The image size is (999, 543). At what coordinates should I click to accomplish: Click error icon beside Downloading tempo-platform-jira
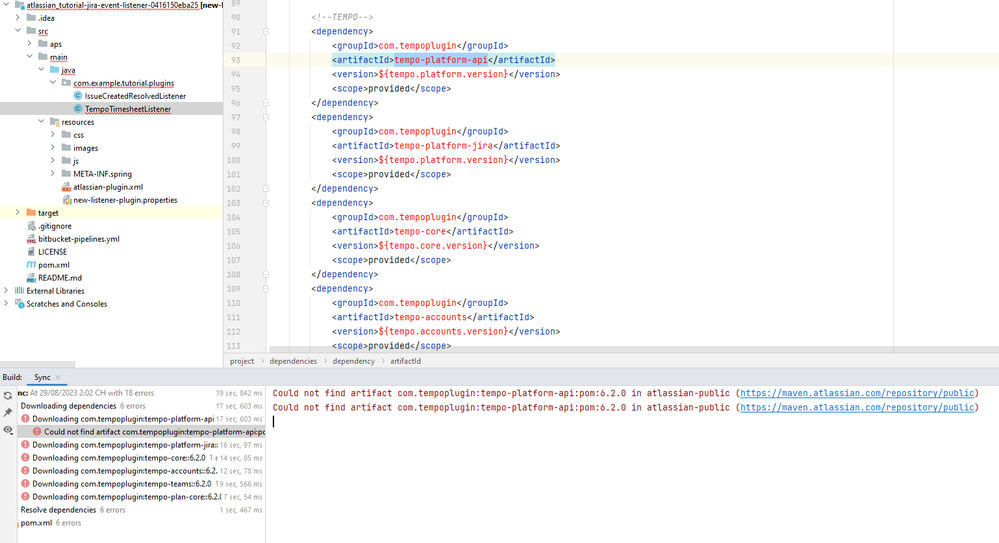25,445
